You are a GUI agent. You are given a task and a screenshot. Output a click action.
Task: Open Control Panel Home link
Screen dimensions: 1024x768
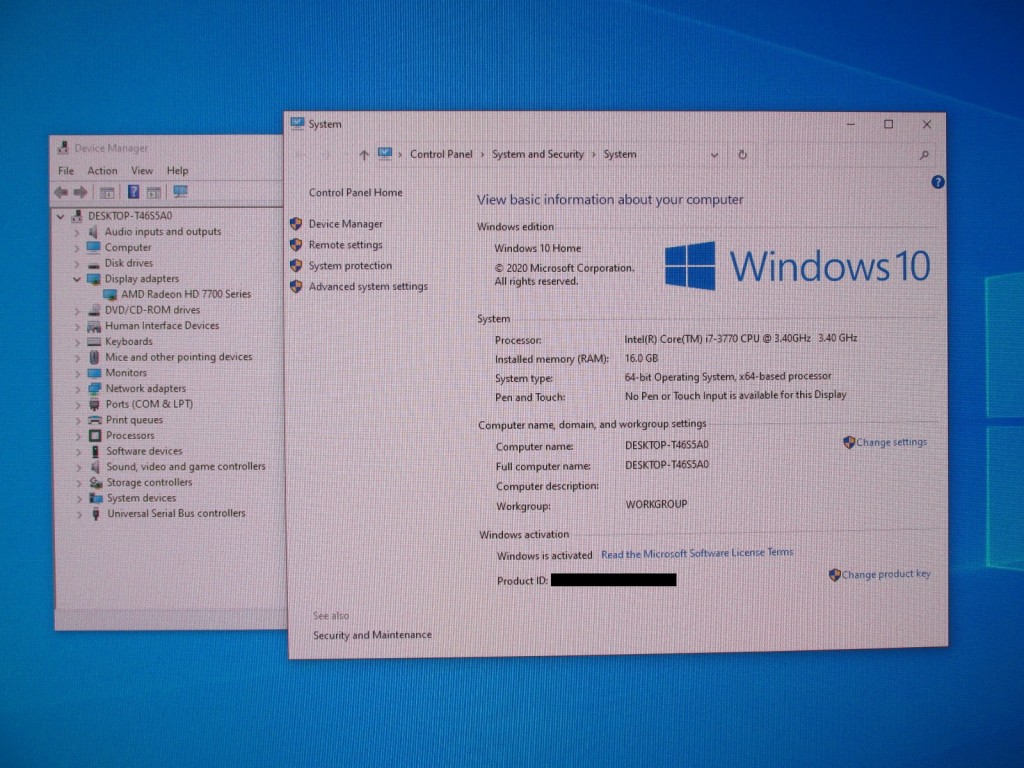(x=355, y=193)
